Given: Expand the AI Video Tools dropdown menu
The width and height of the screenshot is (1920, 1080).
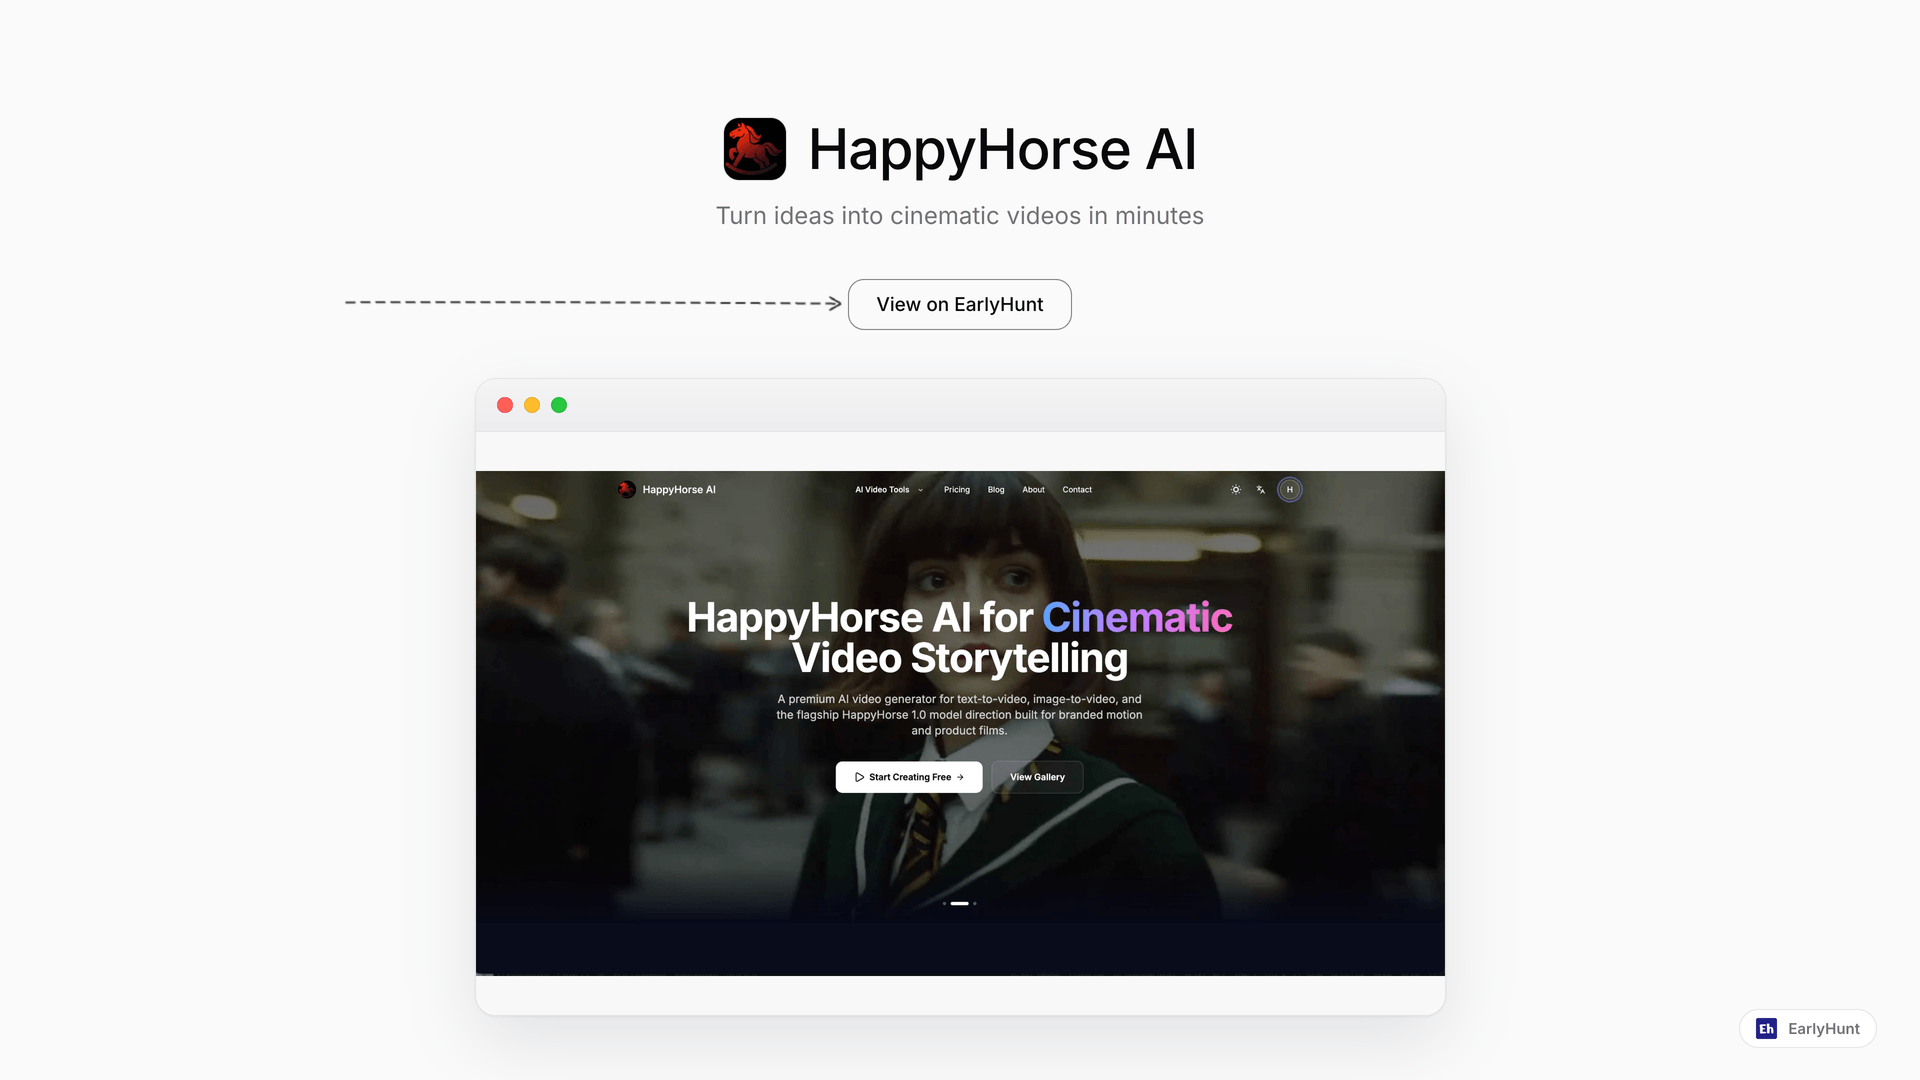Looking at the screenshot, I should click(889, 489).
